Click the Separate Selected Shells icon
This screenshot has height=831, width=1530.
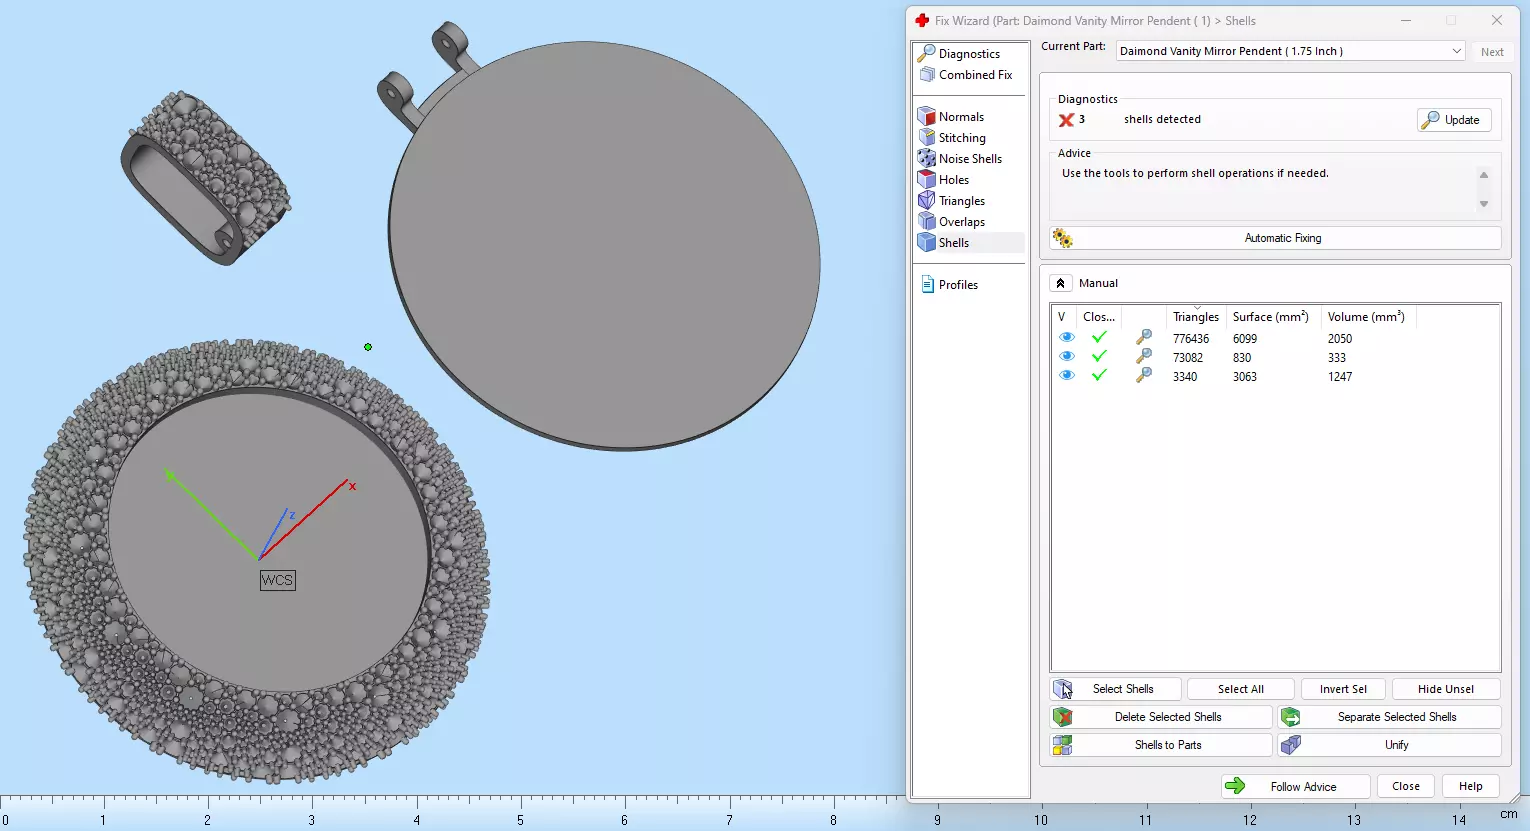coord(1290,717)
